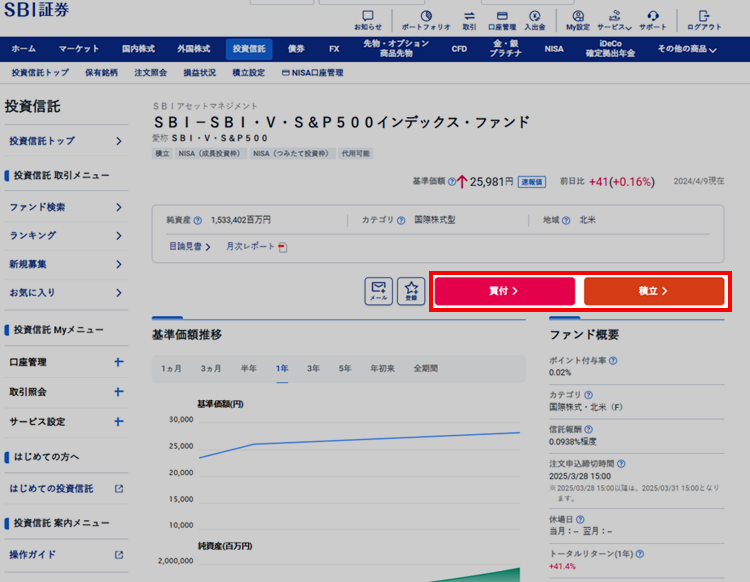Screen dimensions: 750x582
Task: Expand the サービス menu icon
Action: (614, 21)
